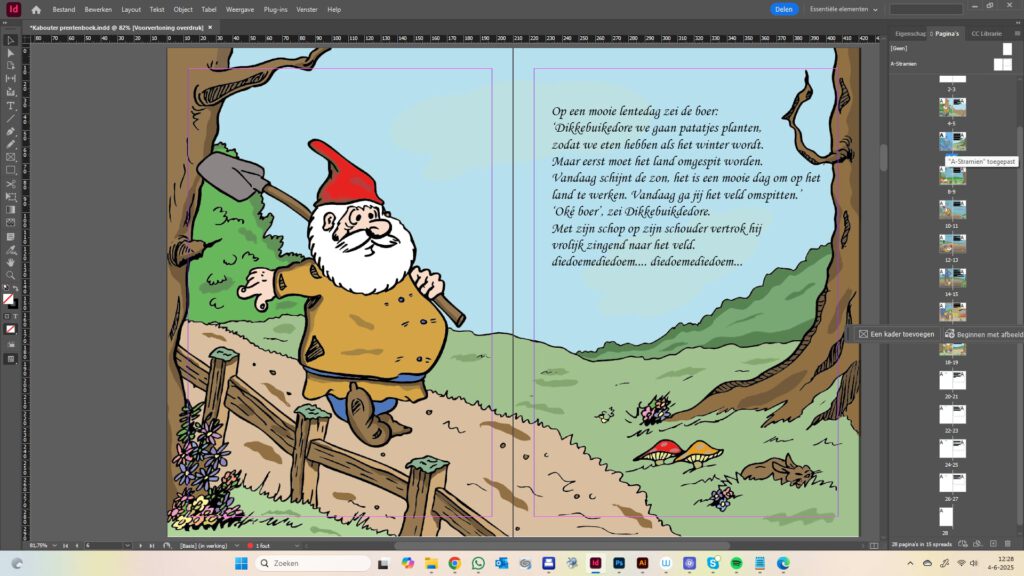
Task: Jump to the last spread
Action: tap(152, 546)
